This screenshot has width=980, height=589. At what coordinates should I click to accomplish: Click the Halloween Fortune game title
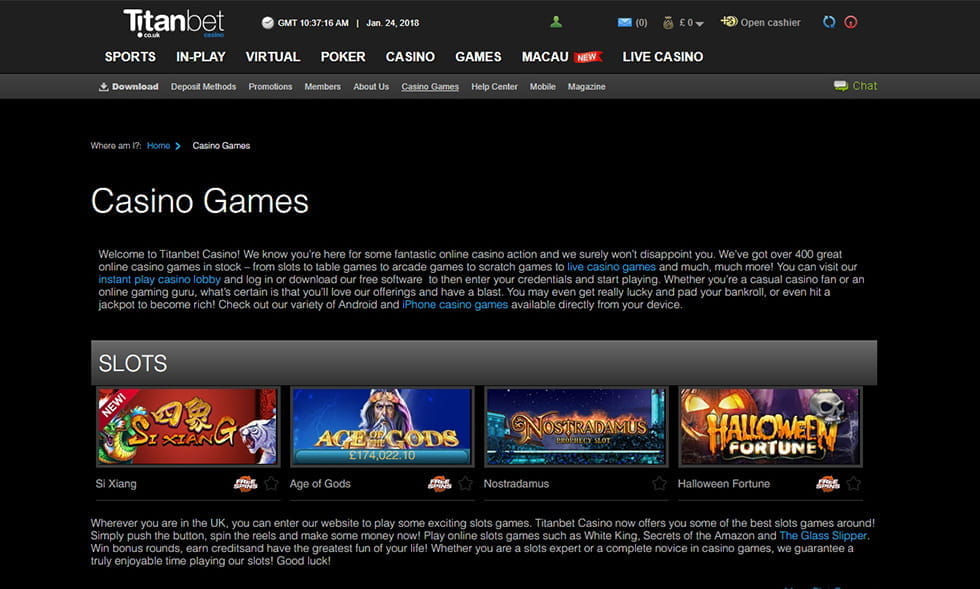pos(724,484)
